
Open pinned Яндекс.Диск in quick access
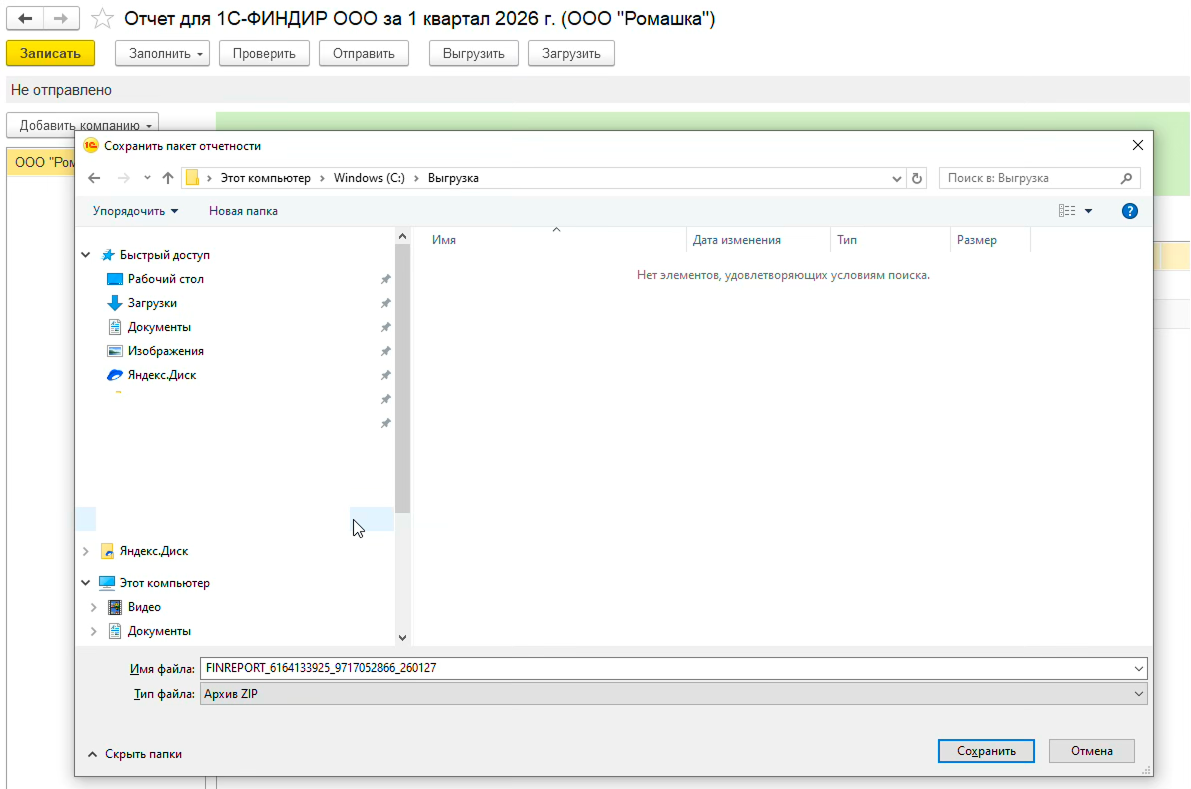click(161, 375)
